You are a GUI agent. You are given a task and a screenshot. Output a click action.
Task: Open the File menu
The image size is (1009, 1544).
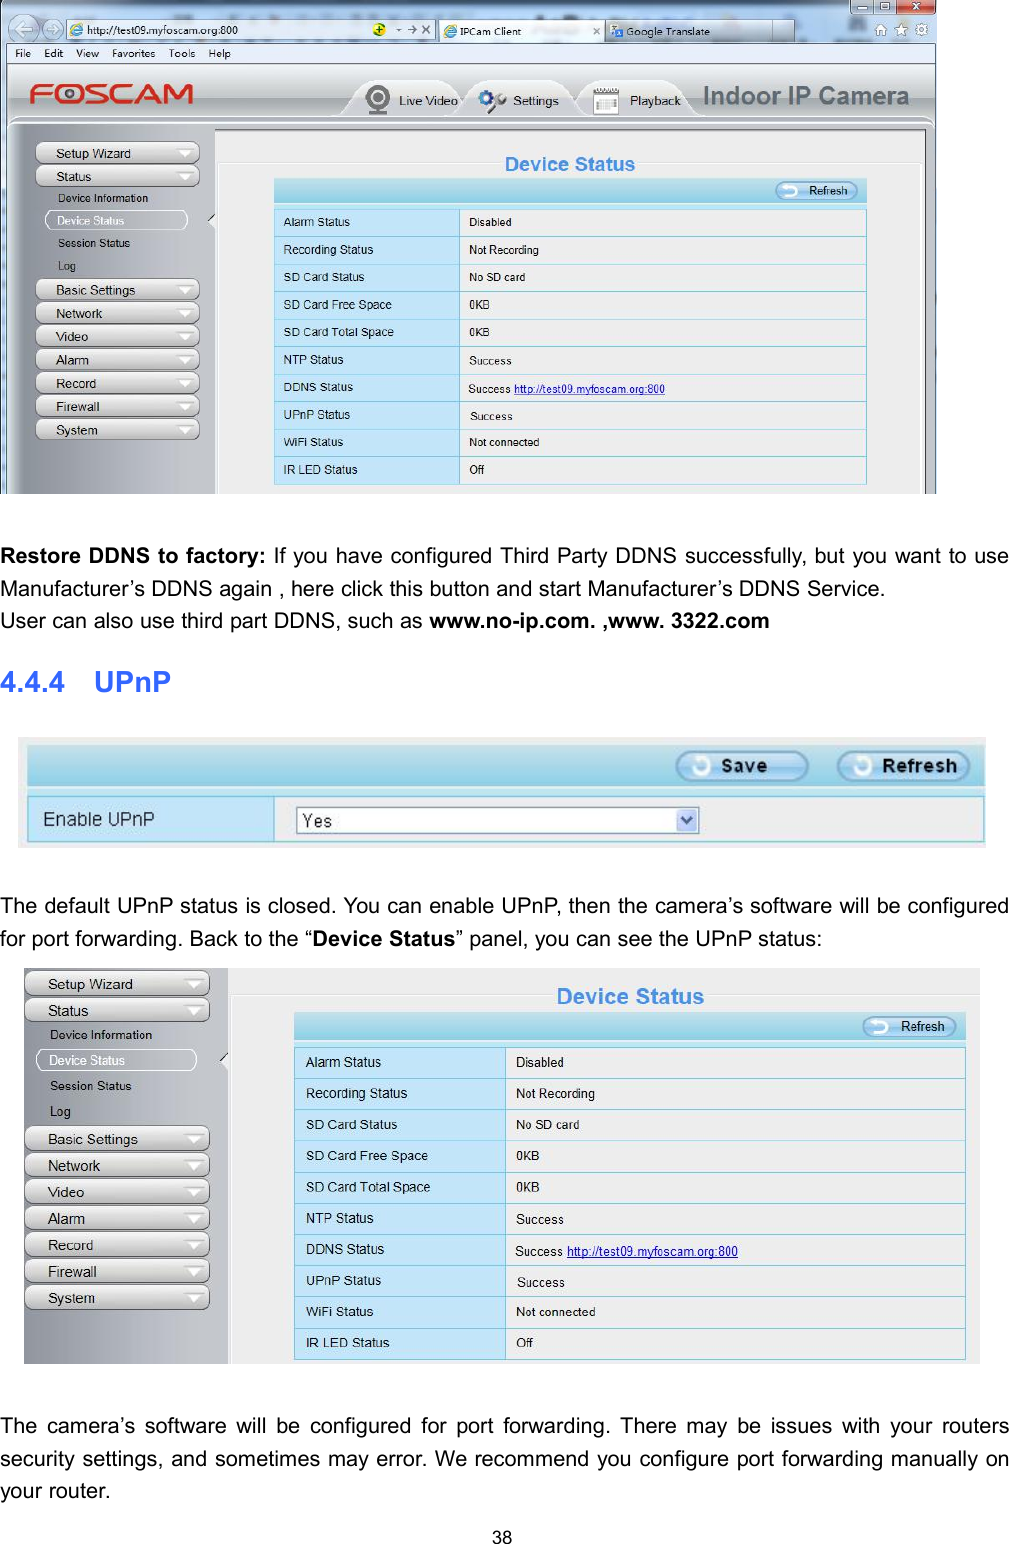tap(22, 54)
